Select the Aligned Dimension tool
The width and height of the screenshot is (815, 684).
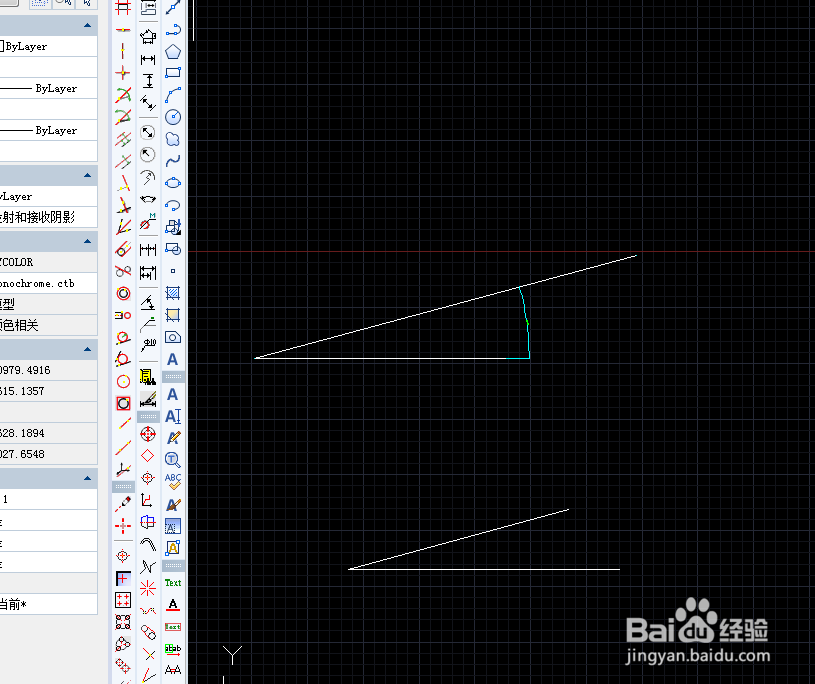coord(148,103)
